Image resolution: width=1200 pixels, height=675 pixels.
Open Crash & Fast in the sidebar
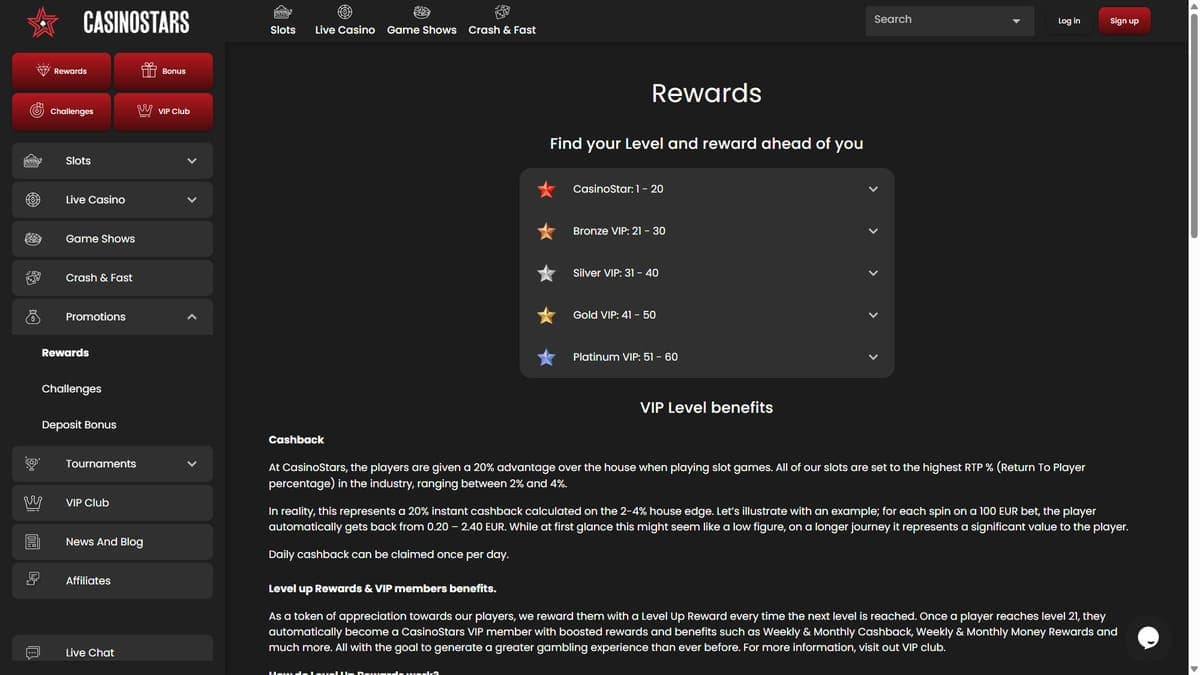point(112,277)
